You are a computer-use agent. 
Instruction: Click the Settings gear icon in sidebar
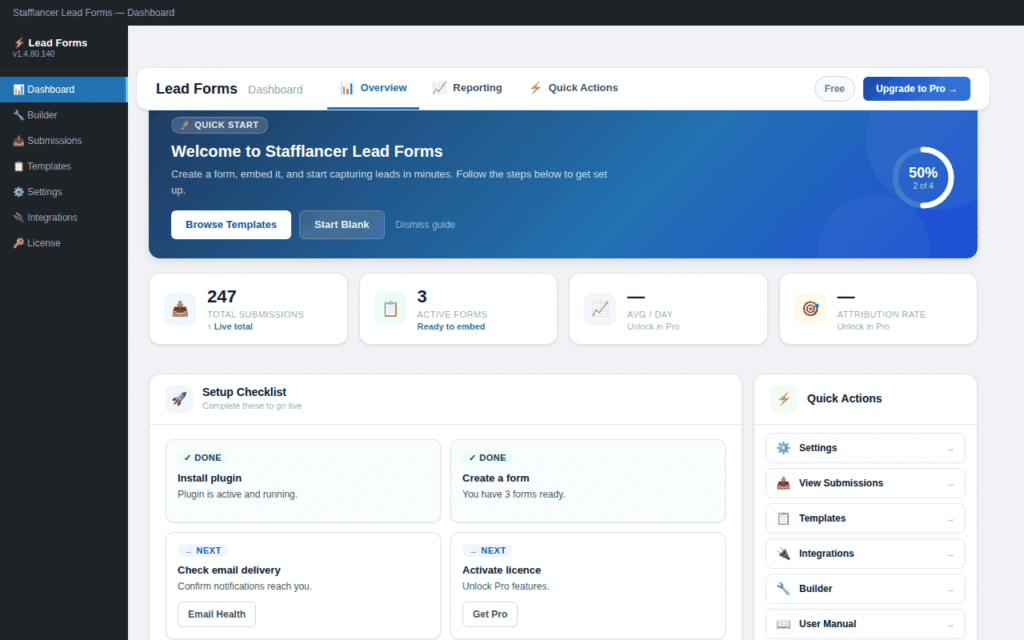18,192
